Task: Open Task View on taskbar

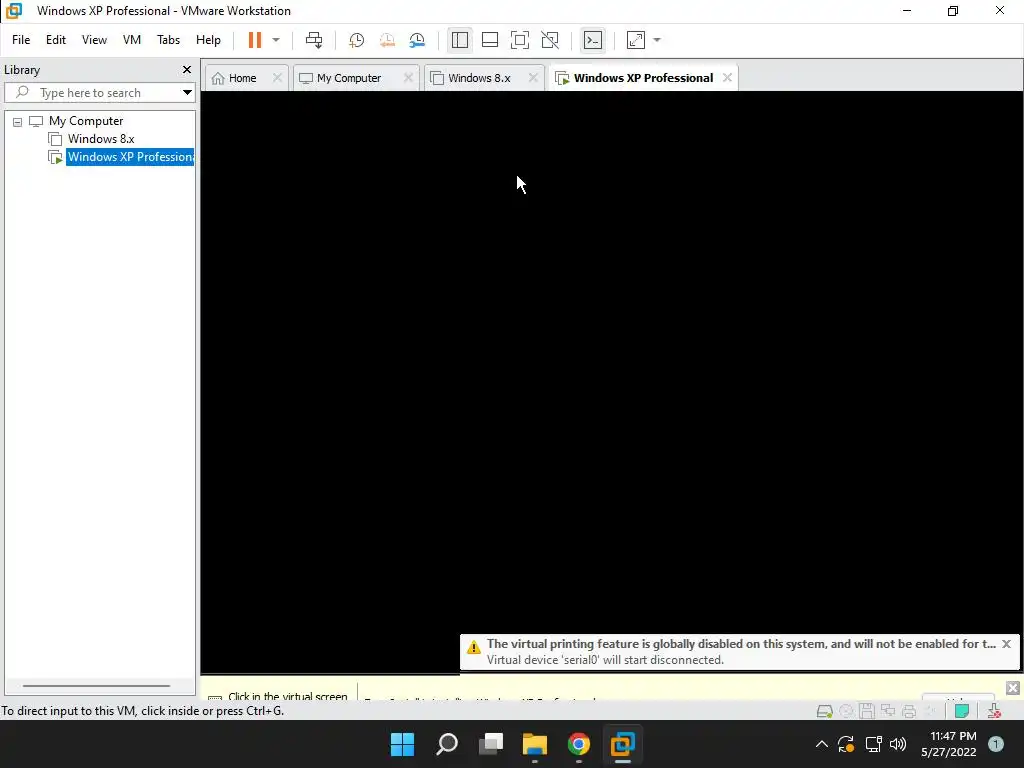Action: [x=491, y=744]
